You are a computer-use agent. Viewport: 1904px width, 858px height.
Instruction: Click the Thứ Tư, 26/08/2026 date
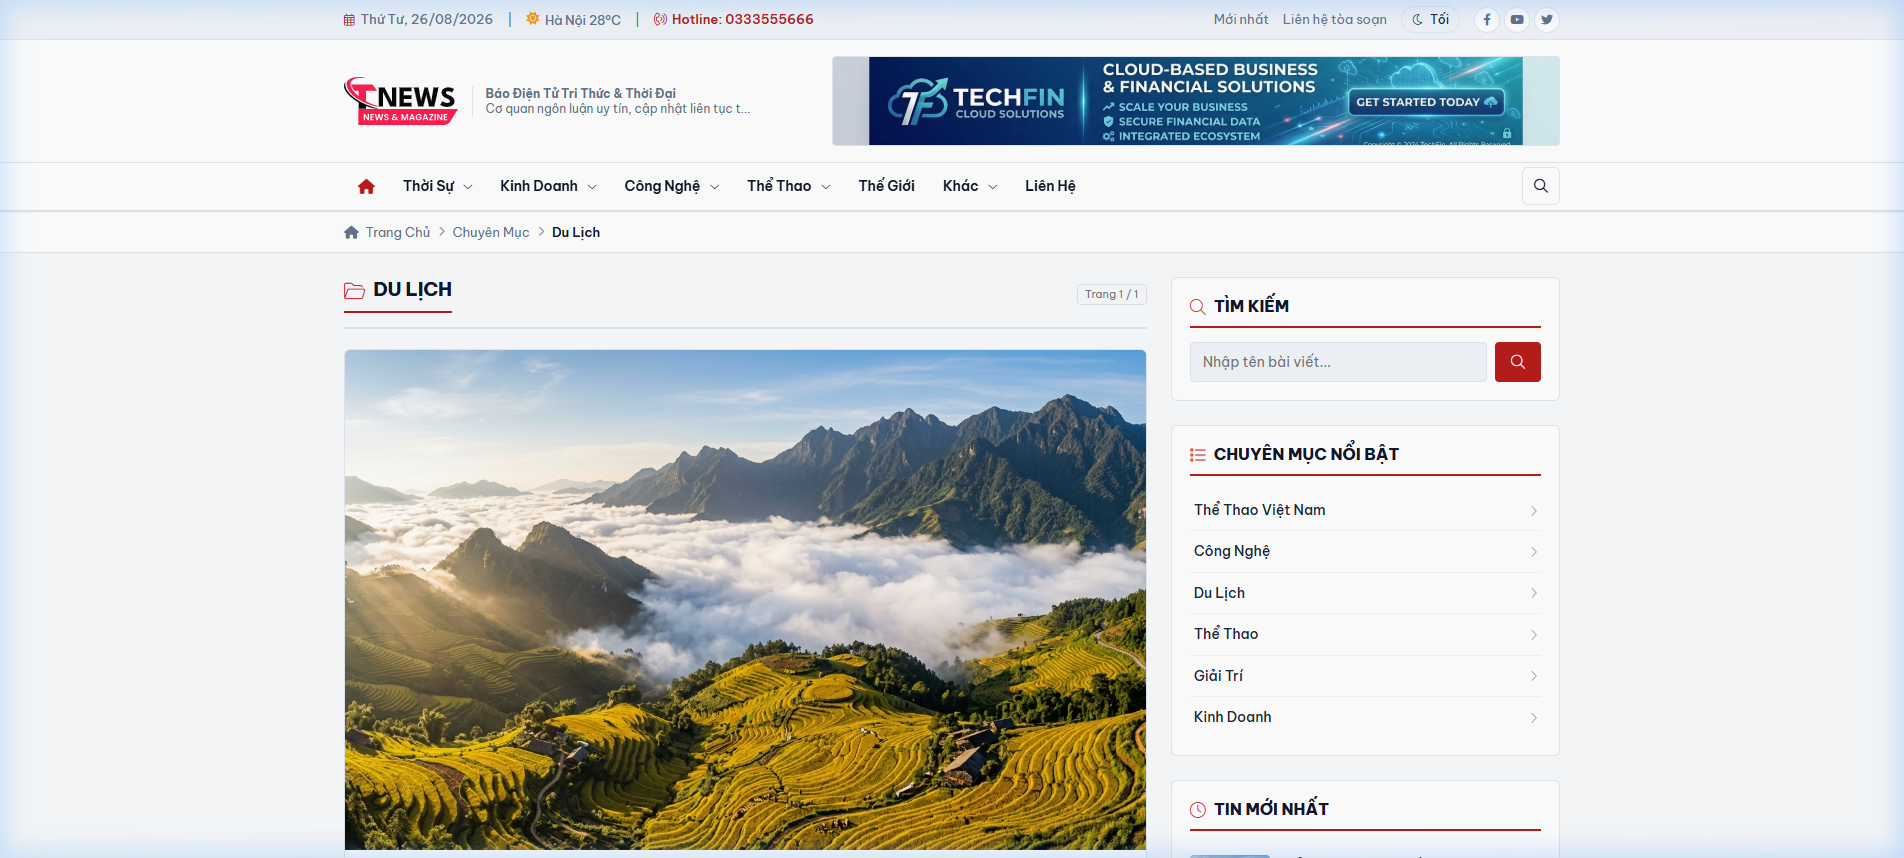point(418,20)
